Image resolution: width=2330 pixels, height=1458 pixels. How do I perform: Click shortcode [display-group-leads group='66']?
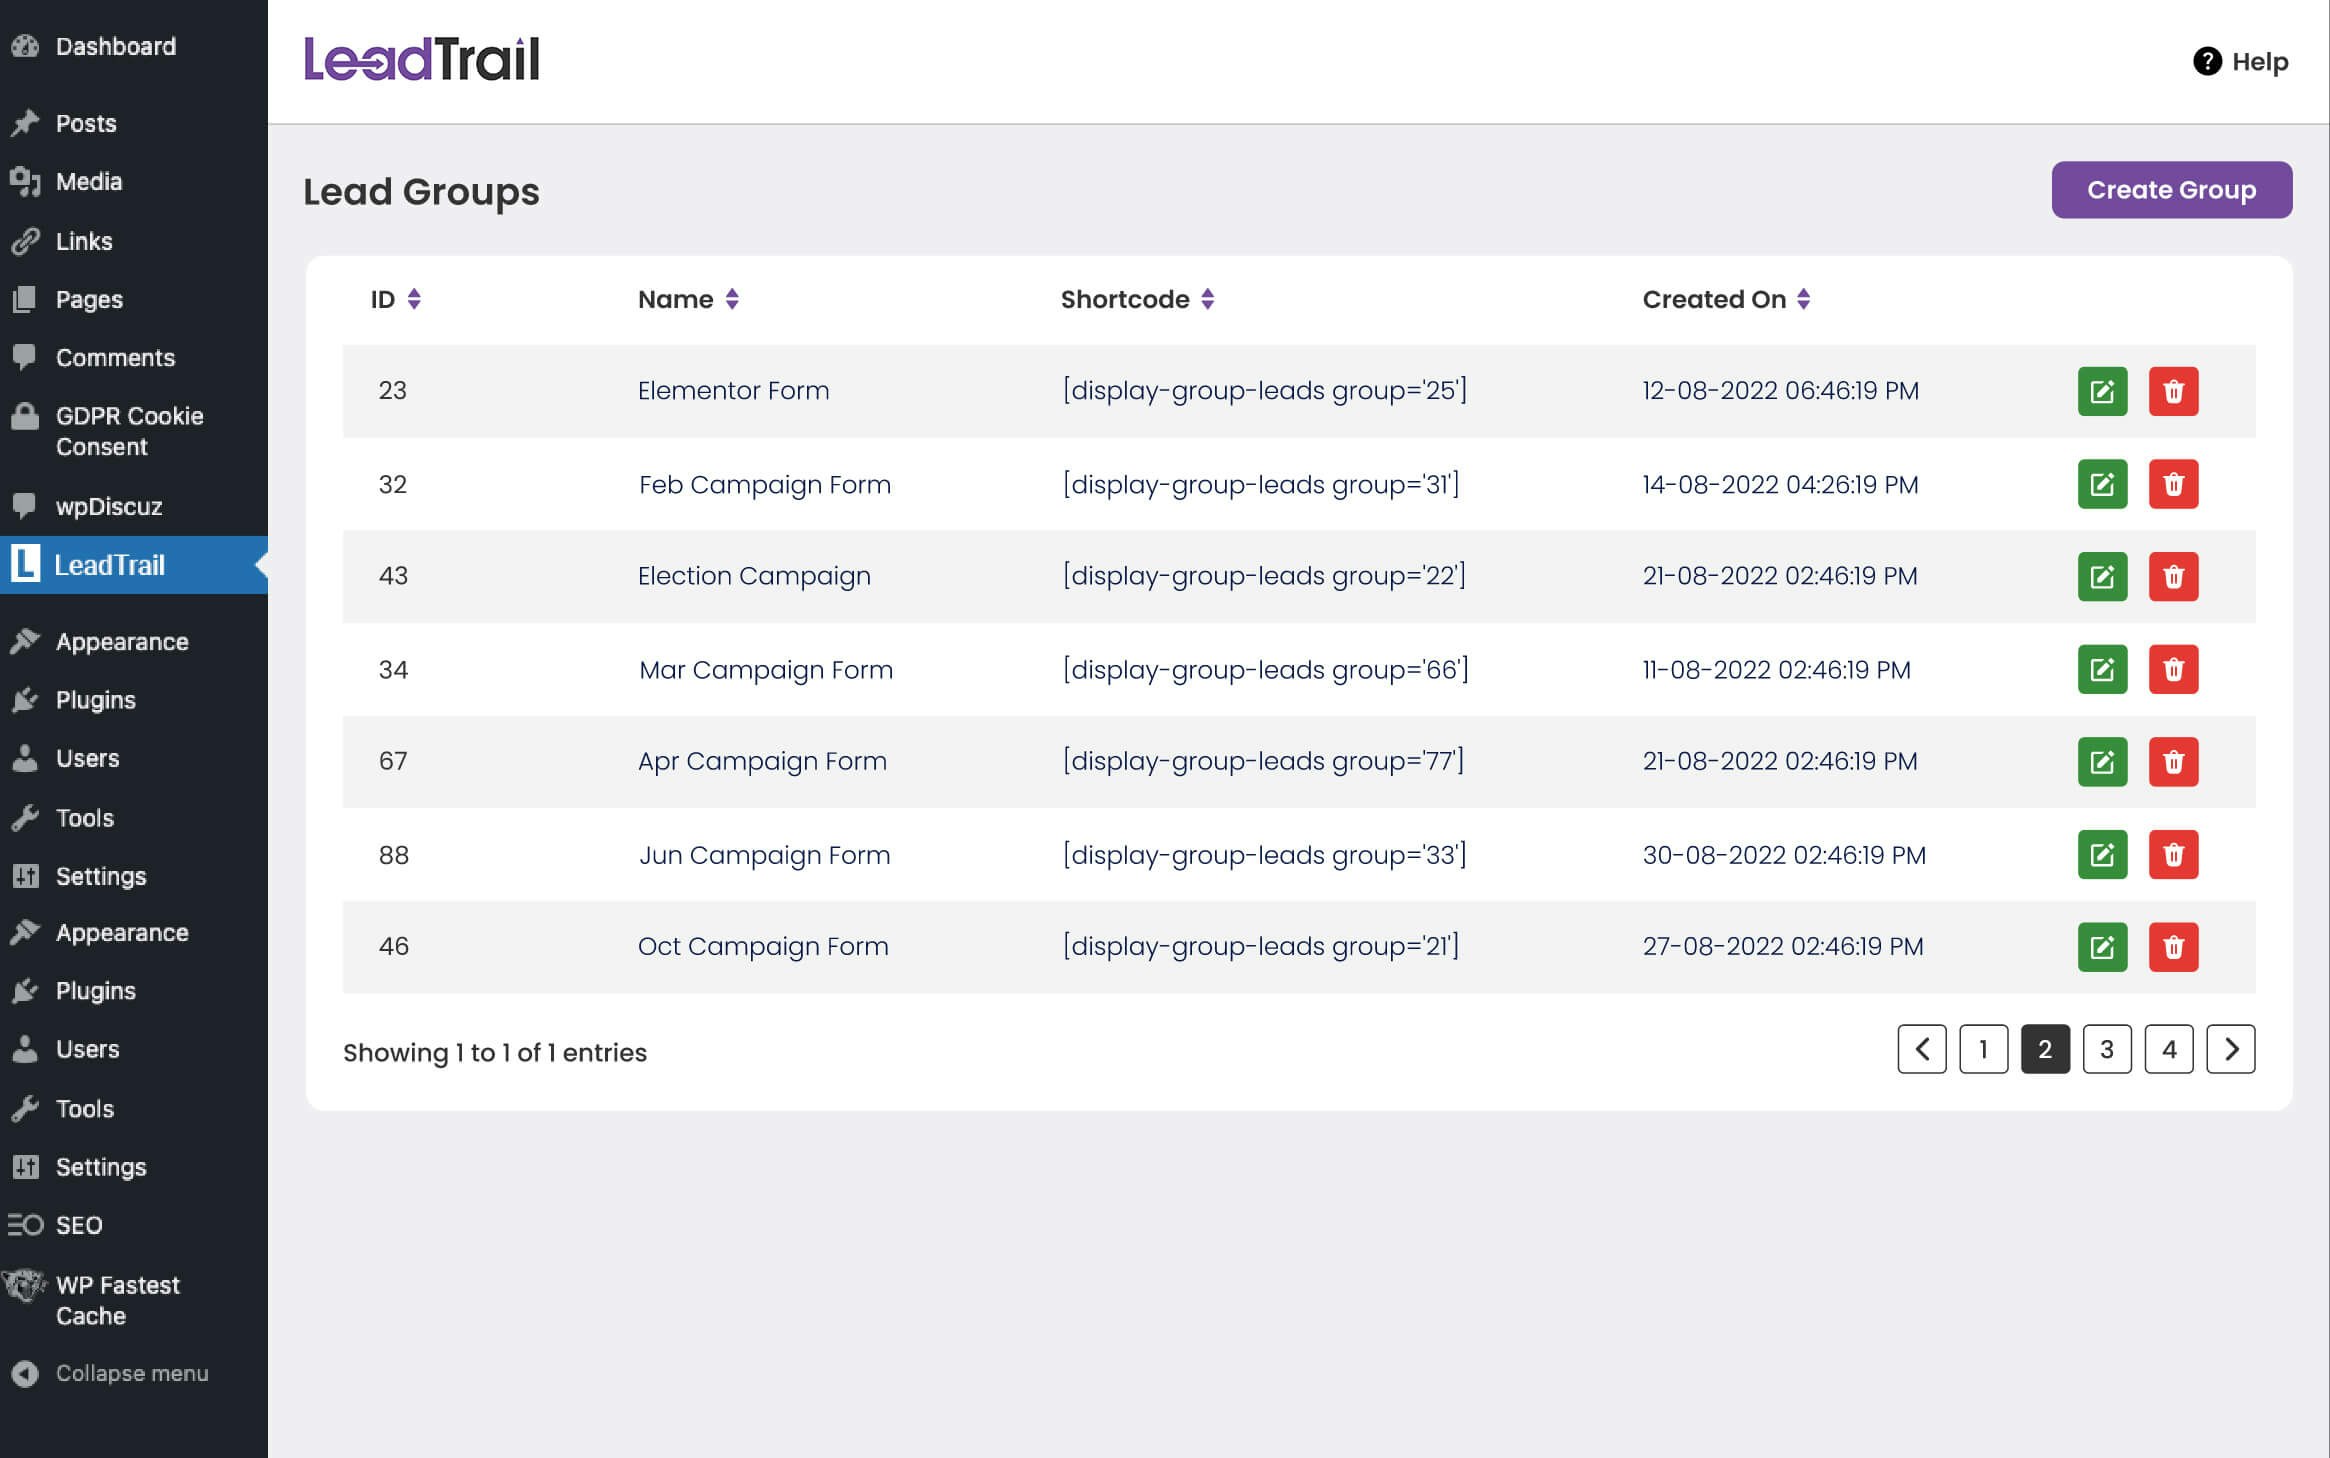pyautogui.click(x=1265, y=669)
